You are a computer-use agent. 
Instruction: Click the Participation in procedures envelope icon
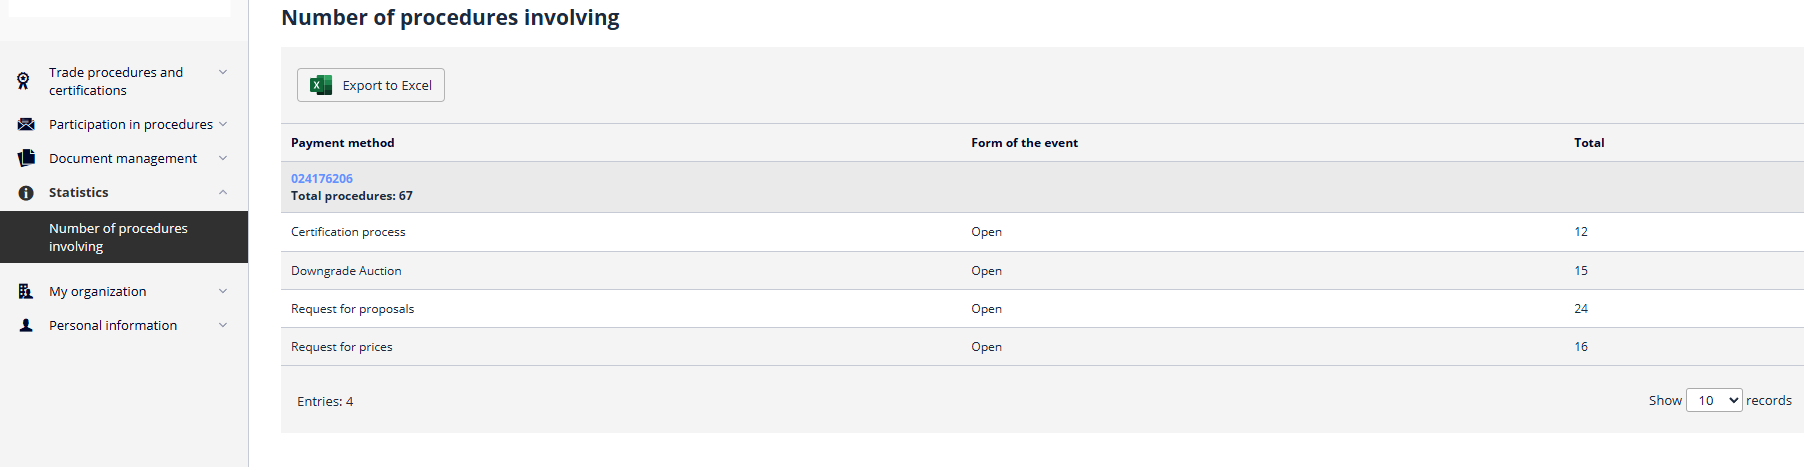(x=26, y=124)
